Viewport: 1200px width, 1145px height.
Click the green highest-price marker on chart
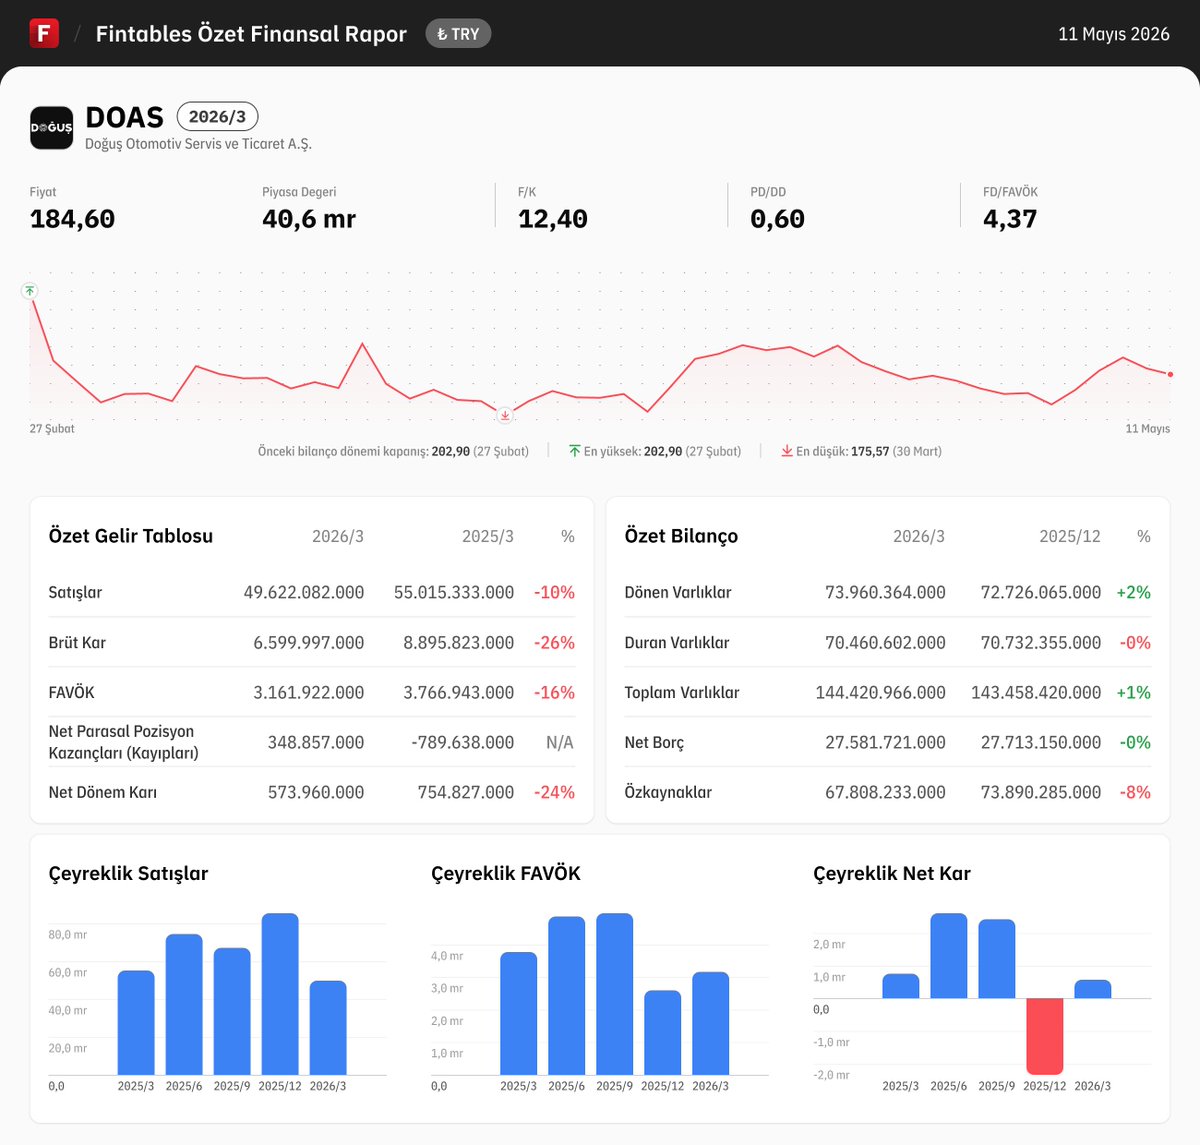tap(30, 291)
